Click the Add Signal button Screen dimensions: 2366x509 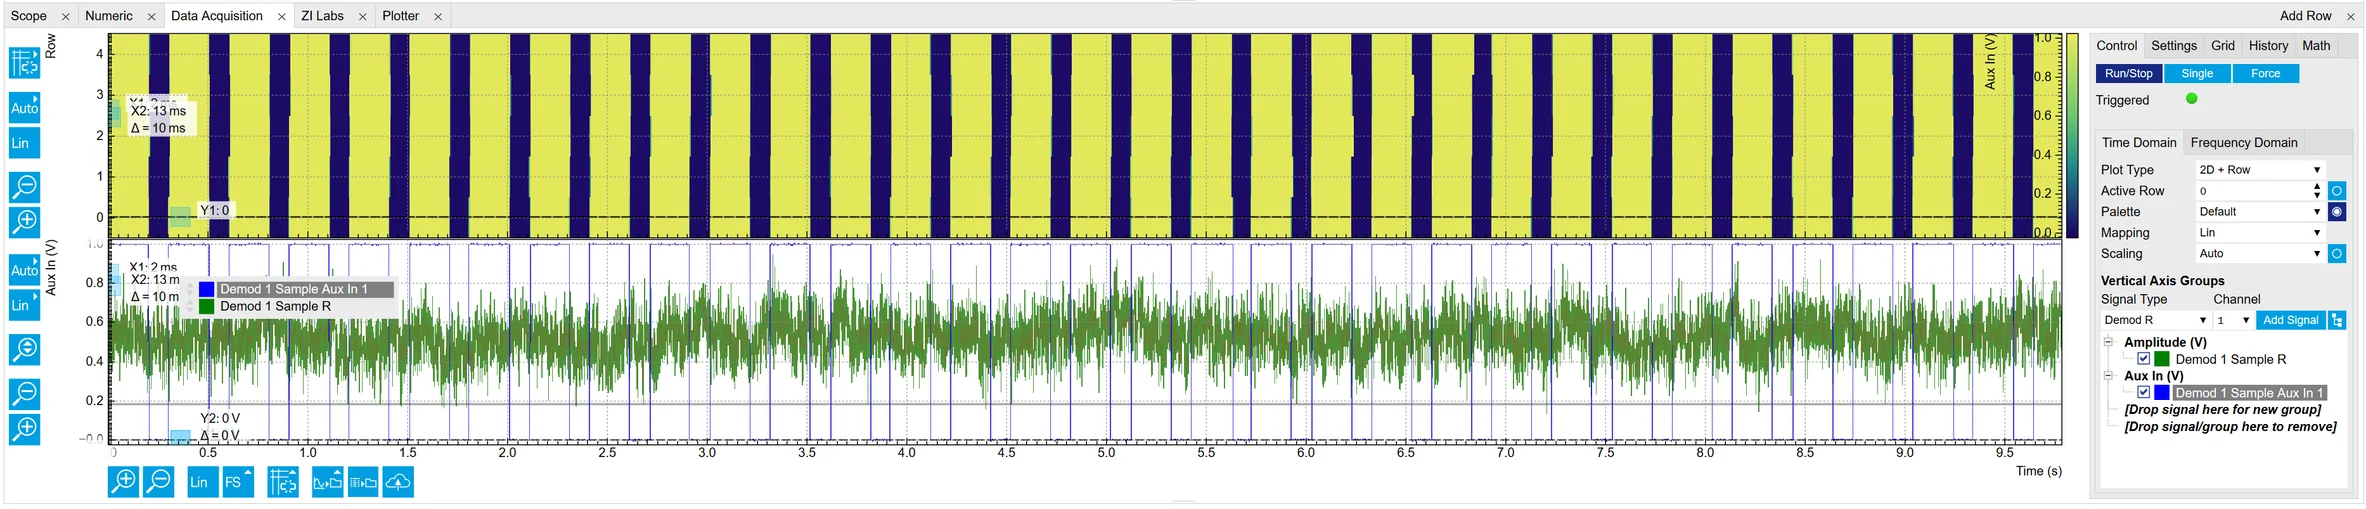point(2290,320)
